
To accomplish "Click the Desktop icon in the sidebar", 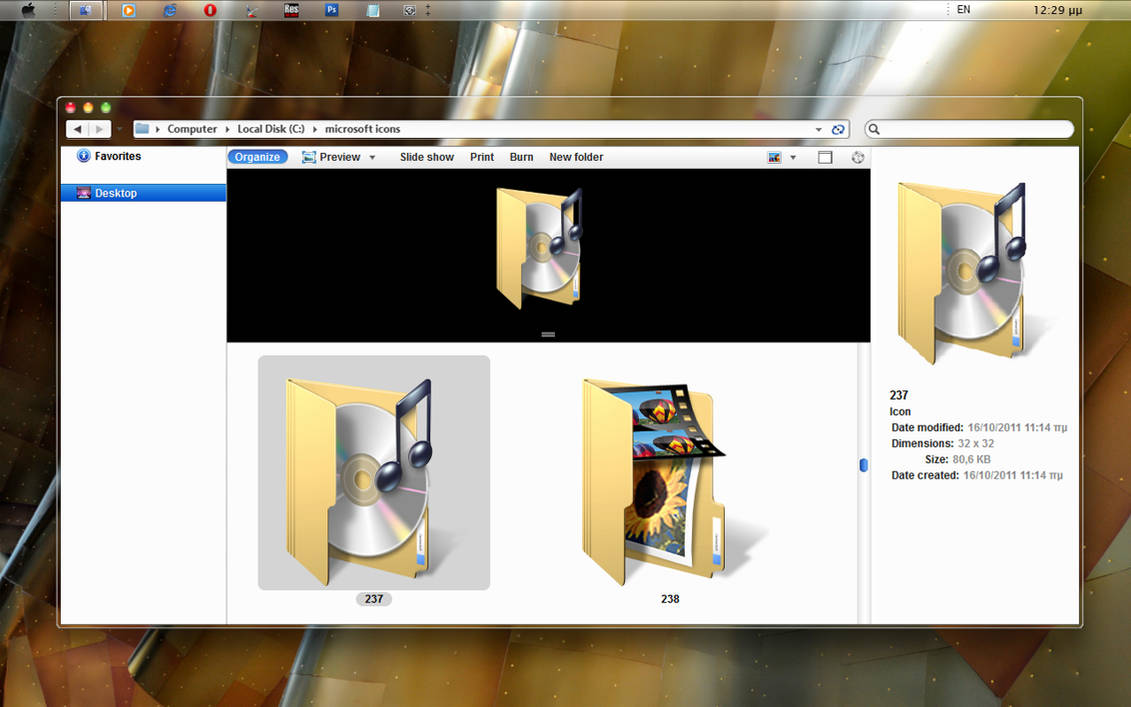I will (x=84, y=193).
